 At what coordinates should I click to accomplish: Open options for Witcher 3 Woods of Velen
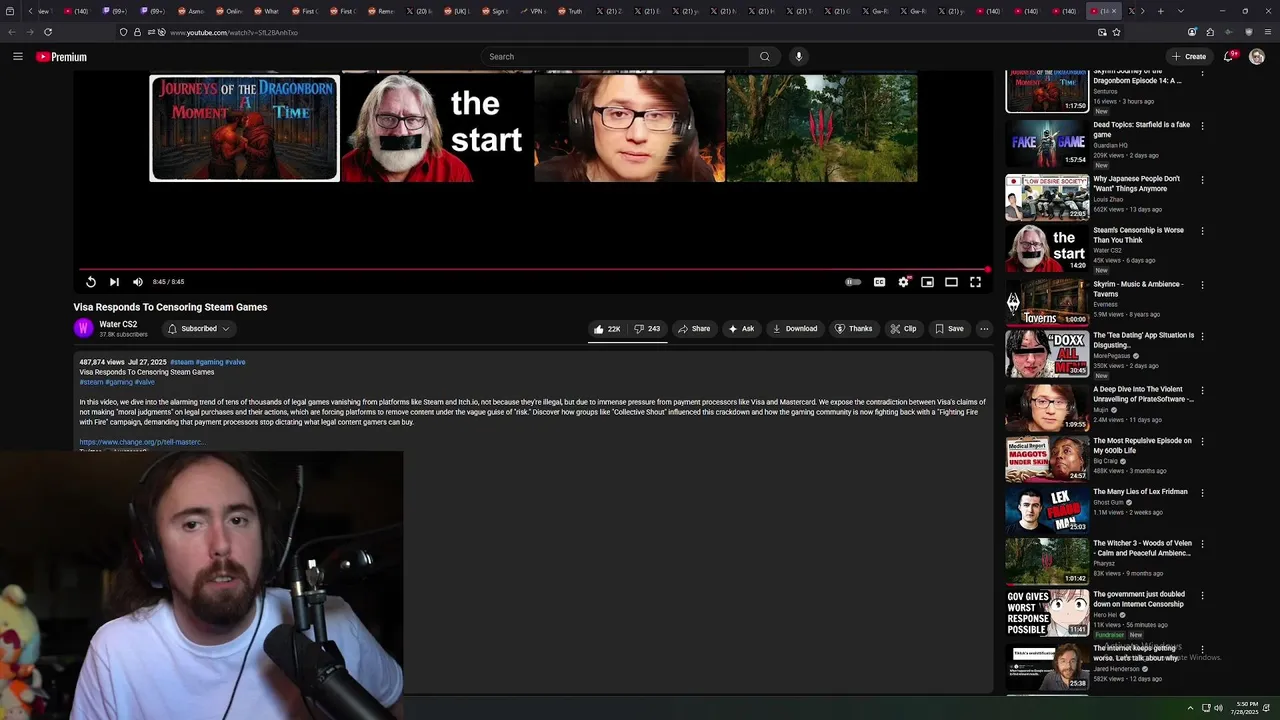pyautogui.click(x=1202, y=545)
